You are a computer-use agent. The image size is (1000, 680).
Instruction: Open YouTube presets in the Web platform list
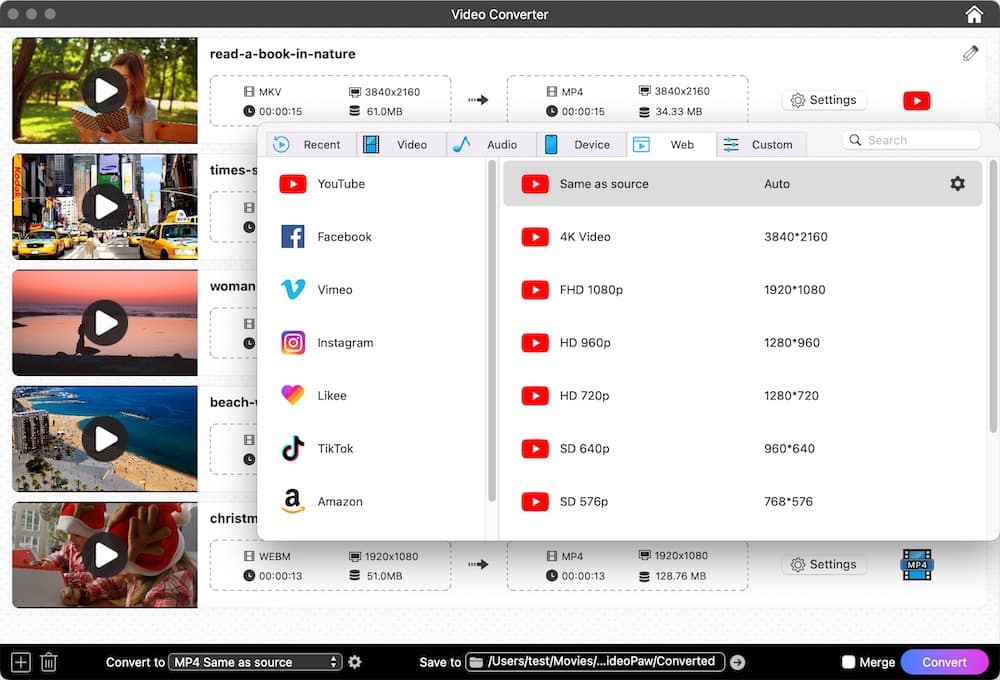pos(292,183)
